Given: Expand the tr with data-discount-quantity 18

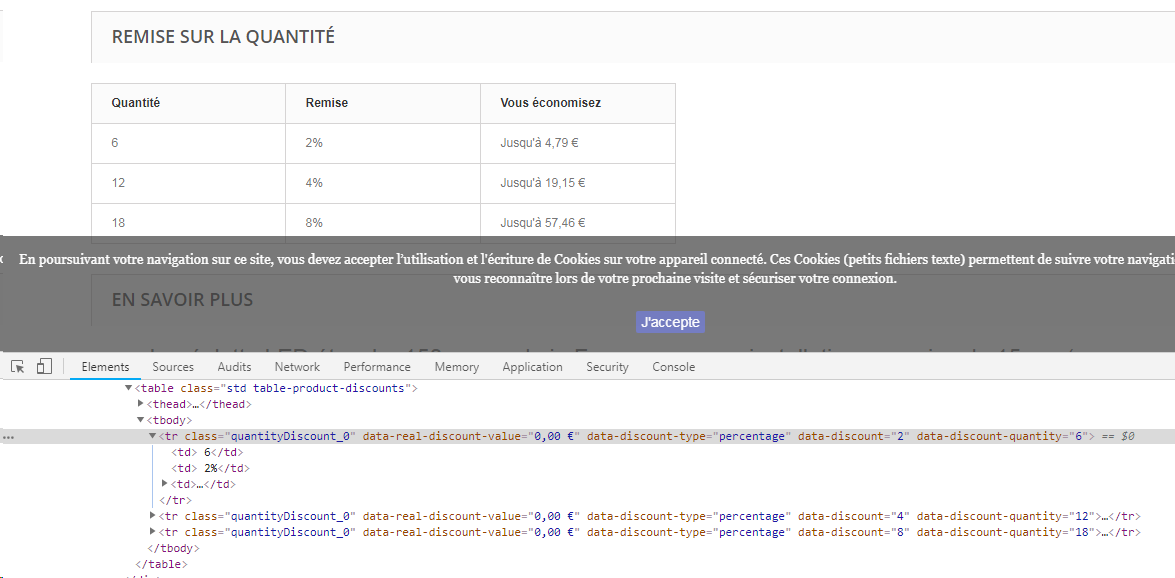Looking at the screenshot, I should click(x=153, y=532).
